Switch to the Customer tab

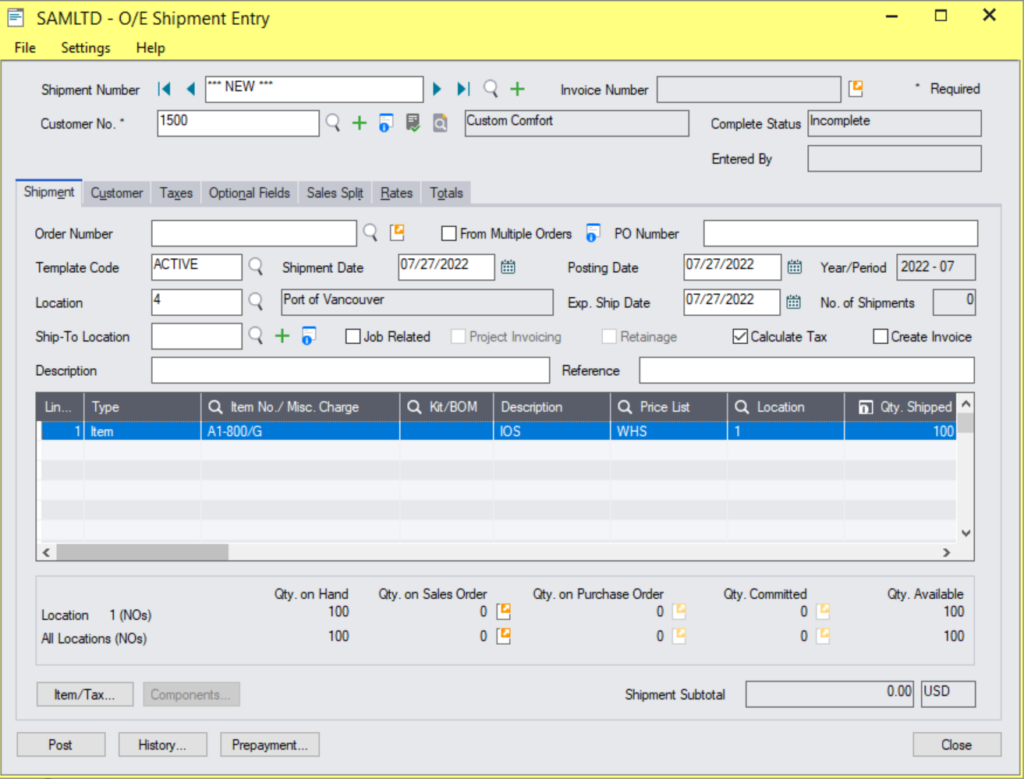(x=117, y=193)
